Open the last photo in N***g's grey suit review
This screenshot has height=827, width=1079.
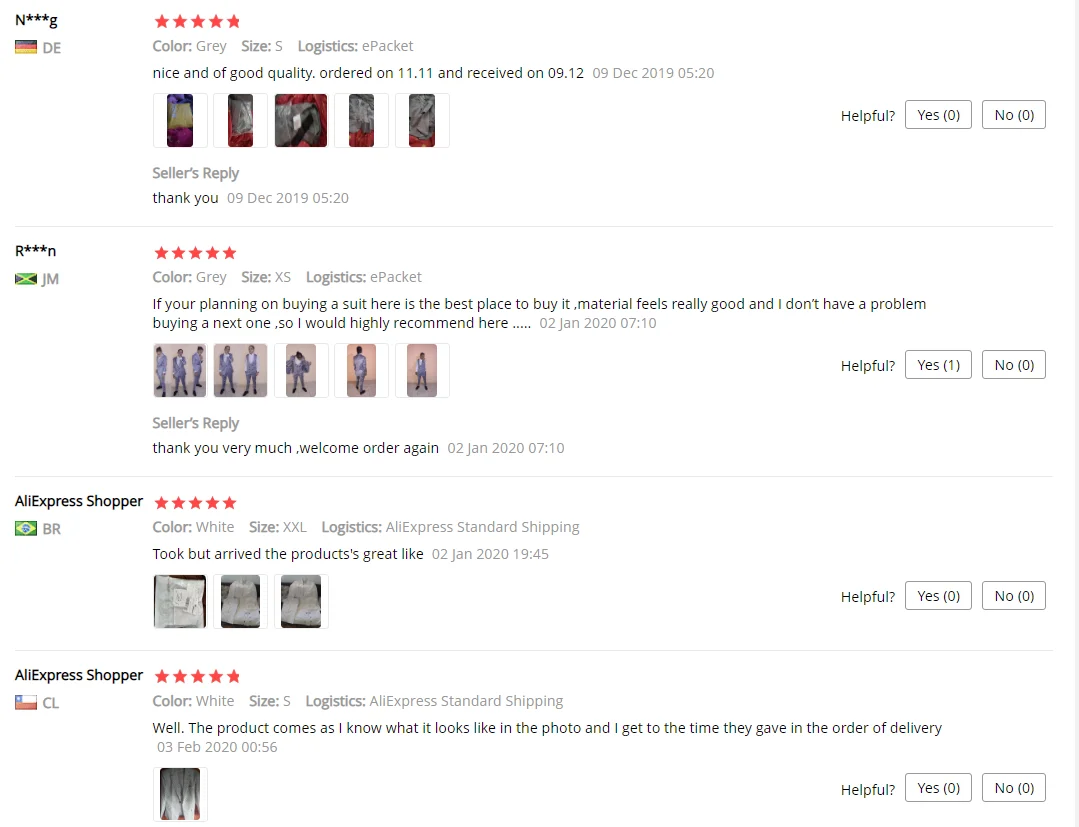422,120
